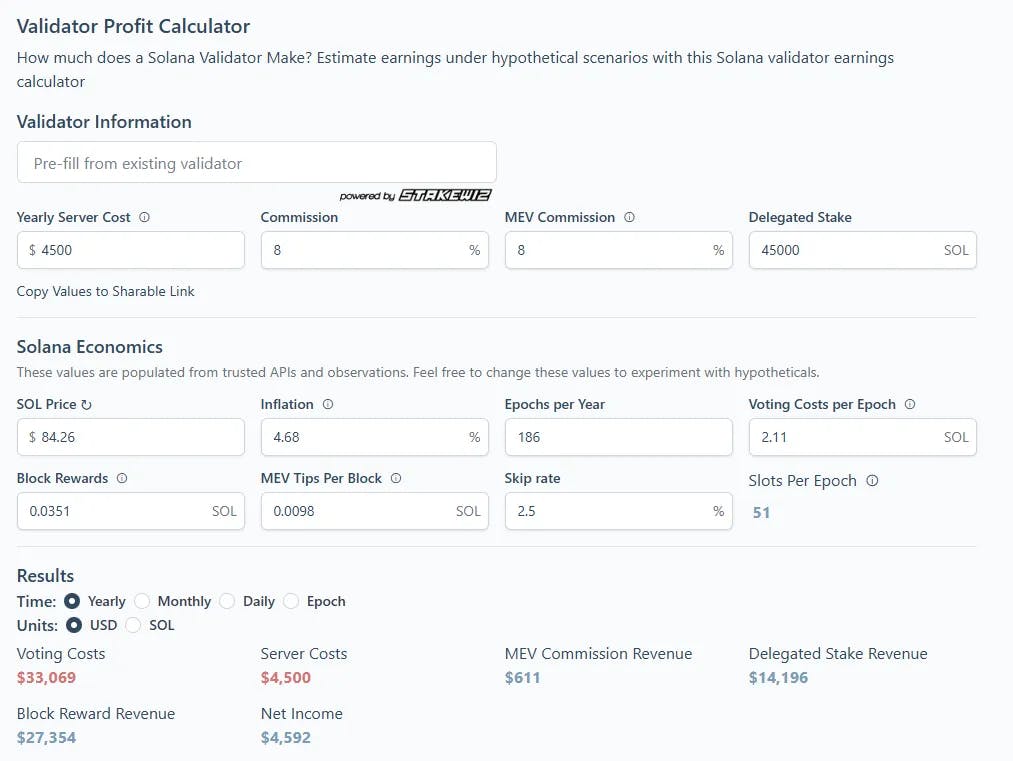Visit the Stakewiz site via powered-by logo
The image size is (1013, 761).
coord(442,195)
